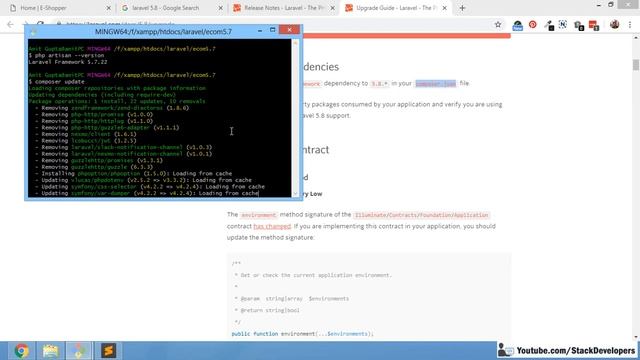Click the Illuminate/Contracts/Foundation/Application code text
The width and height of the screenshot is (640, 360).
click(421, 215)
